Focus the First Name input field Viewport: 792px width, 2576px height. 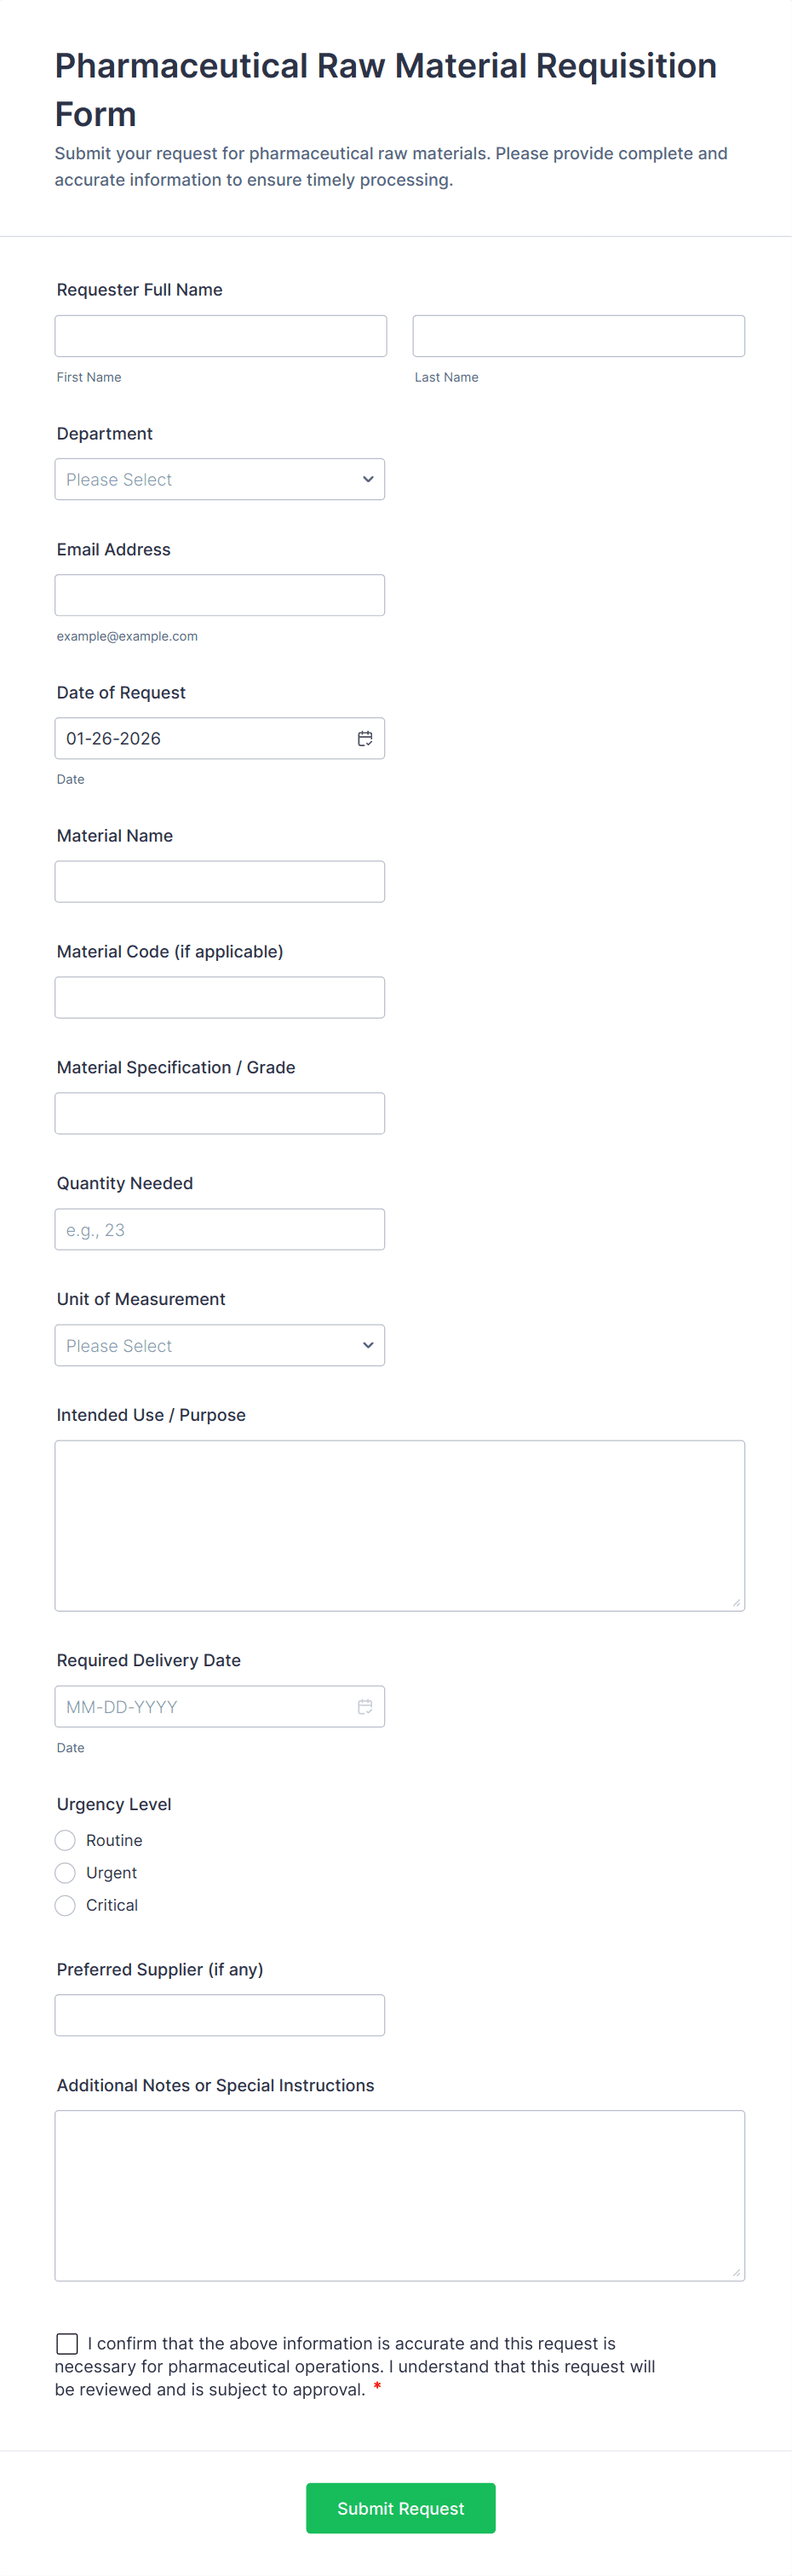coord(220,336)
